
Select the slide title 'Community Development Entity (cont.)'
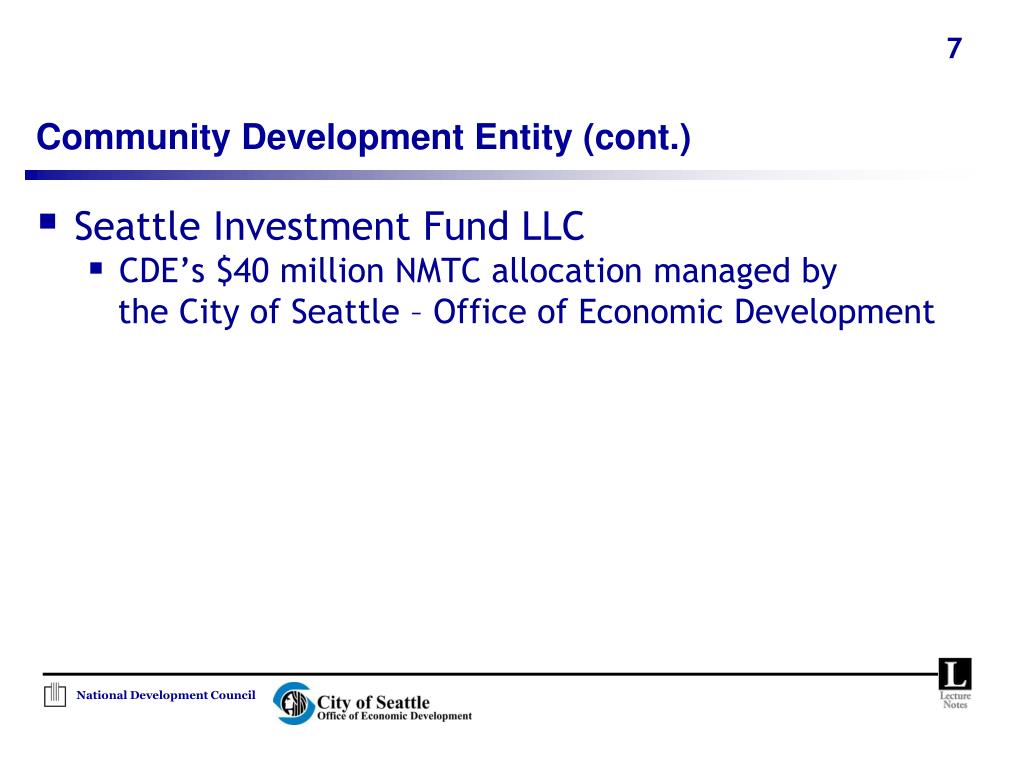[363, 137]
